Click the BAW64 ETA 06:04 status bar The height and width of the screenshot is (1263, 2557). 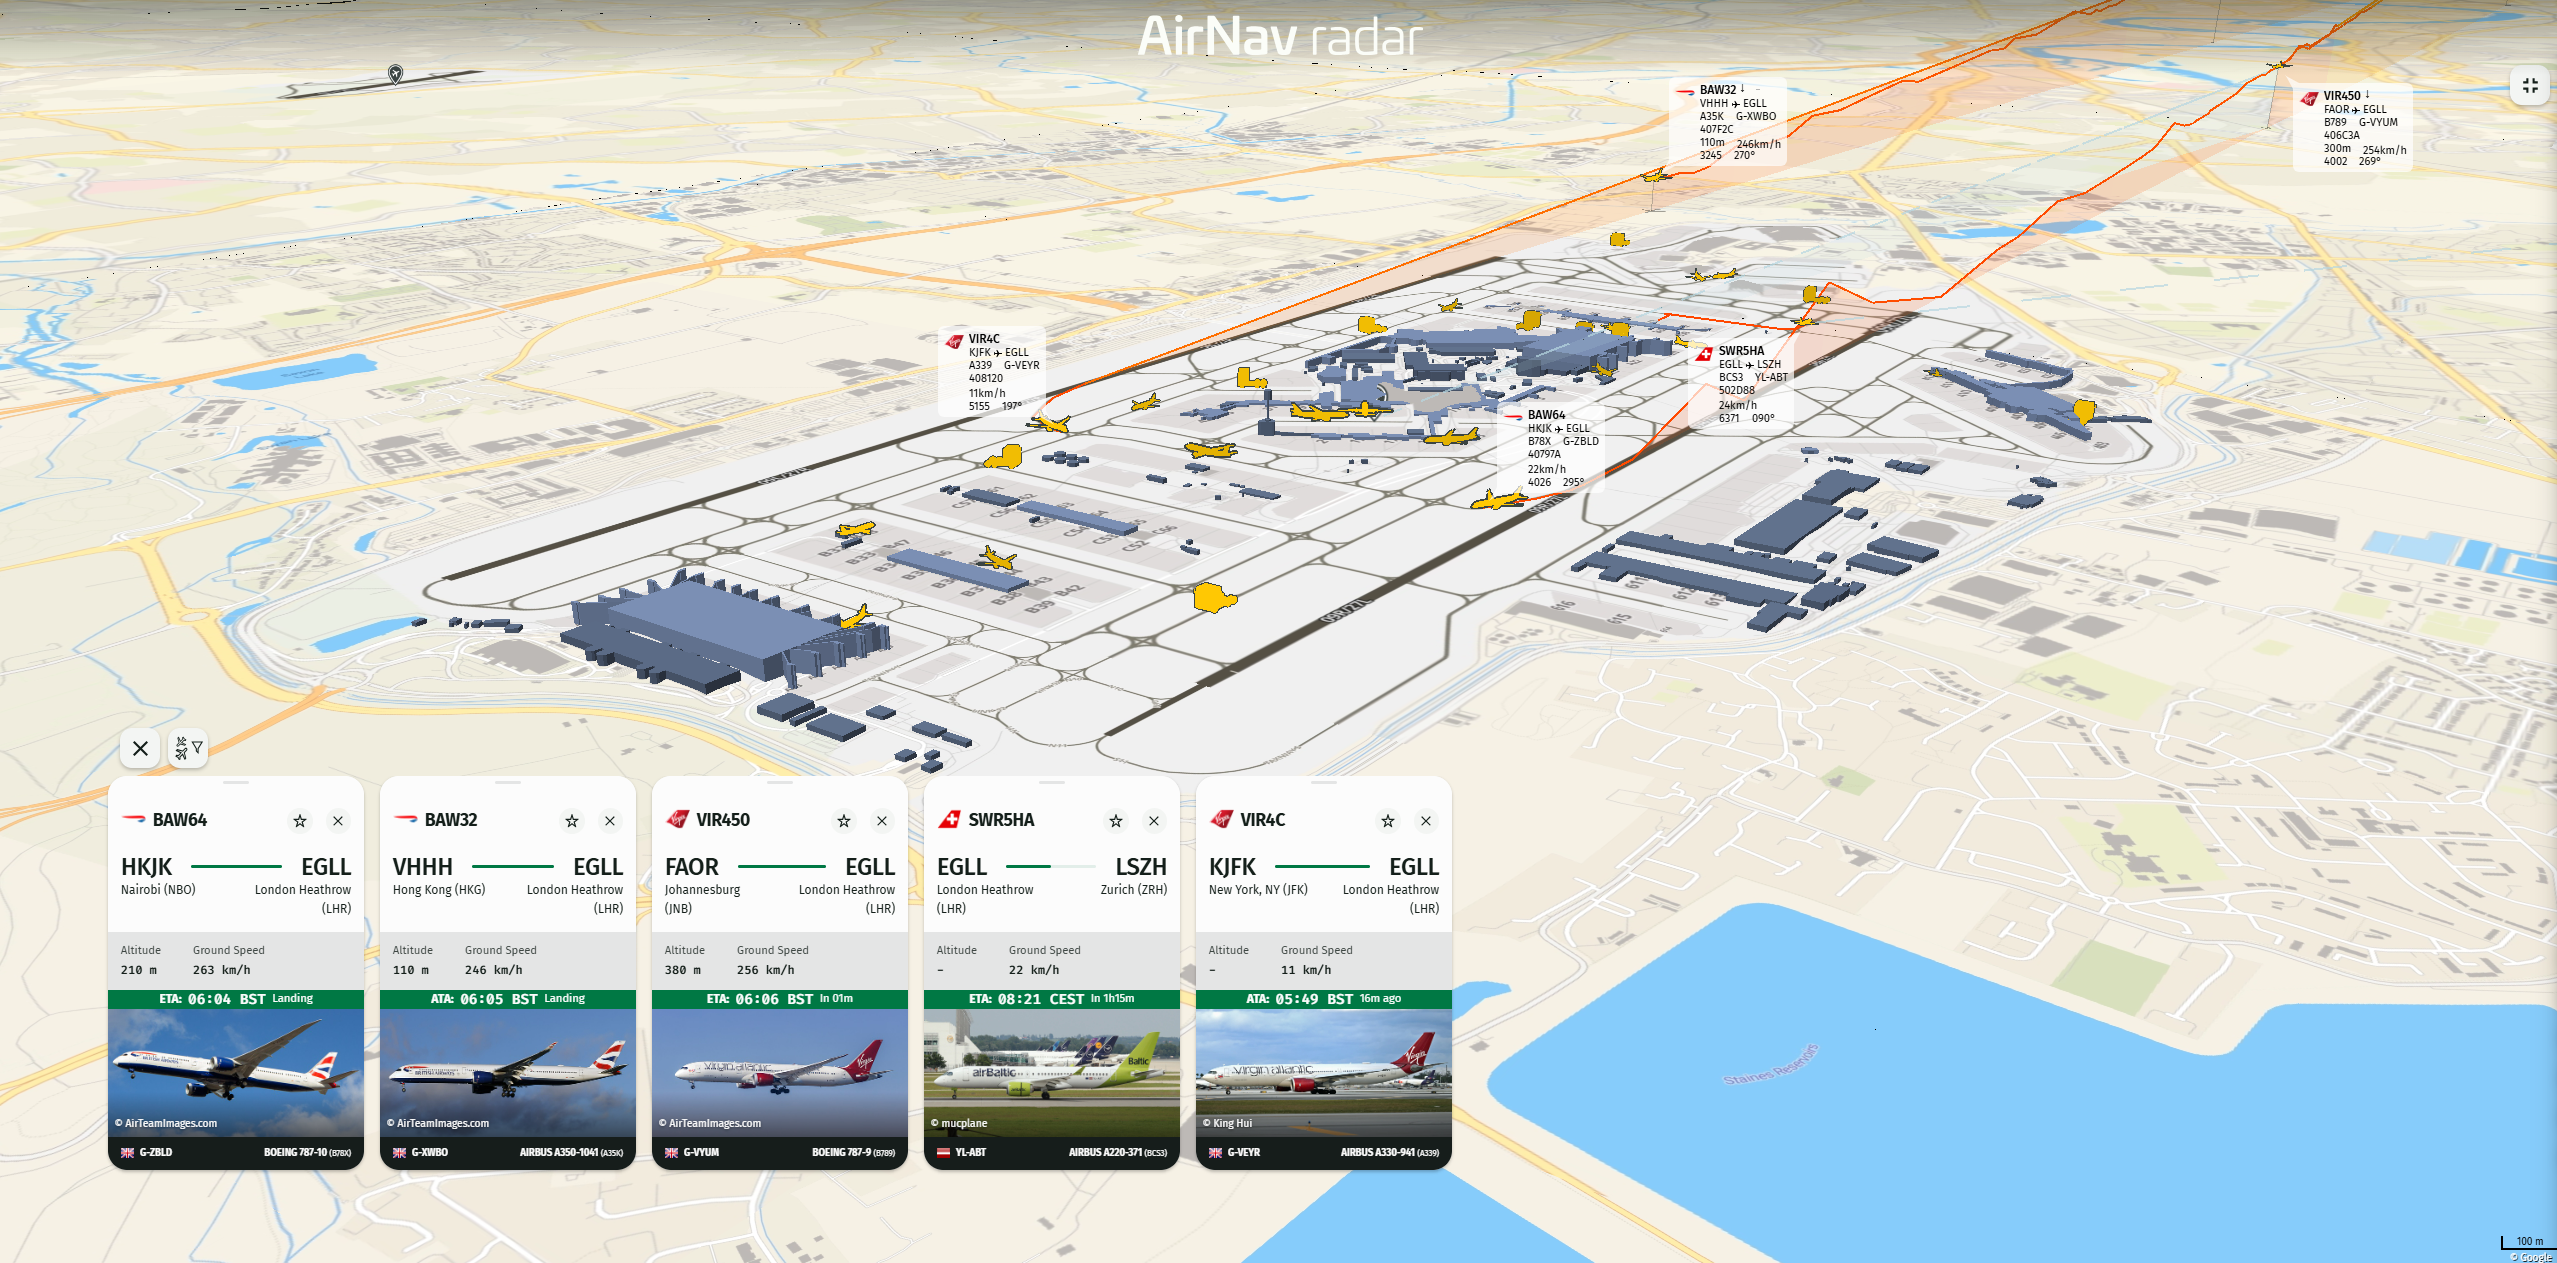tap(236, 999)
